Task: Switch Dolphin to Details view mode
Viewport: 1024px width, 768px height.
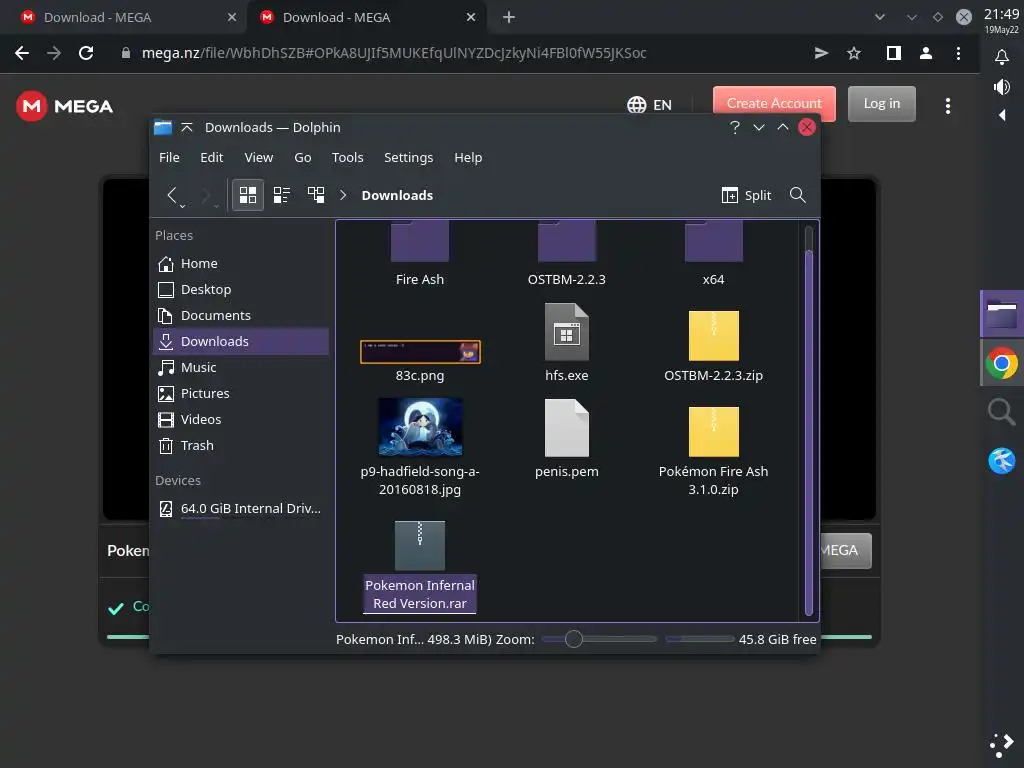Action: pos(316,195)
